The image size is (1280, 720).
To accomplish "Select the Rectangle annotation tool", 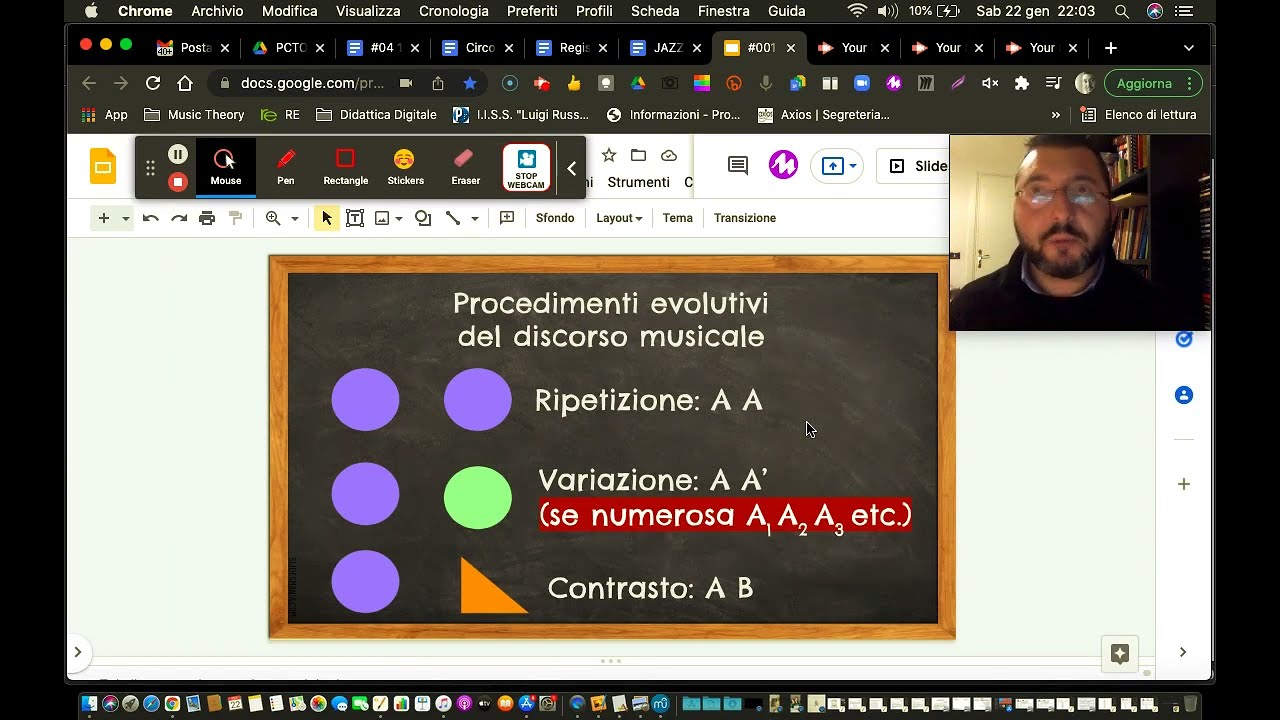I will (346, 167).
